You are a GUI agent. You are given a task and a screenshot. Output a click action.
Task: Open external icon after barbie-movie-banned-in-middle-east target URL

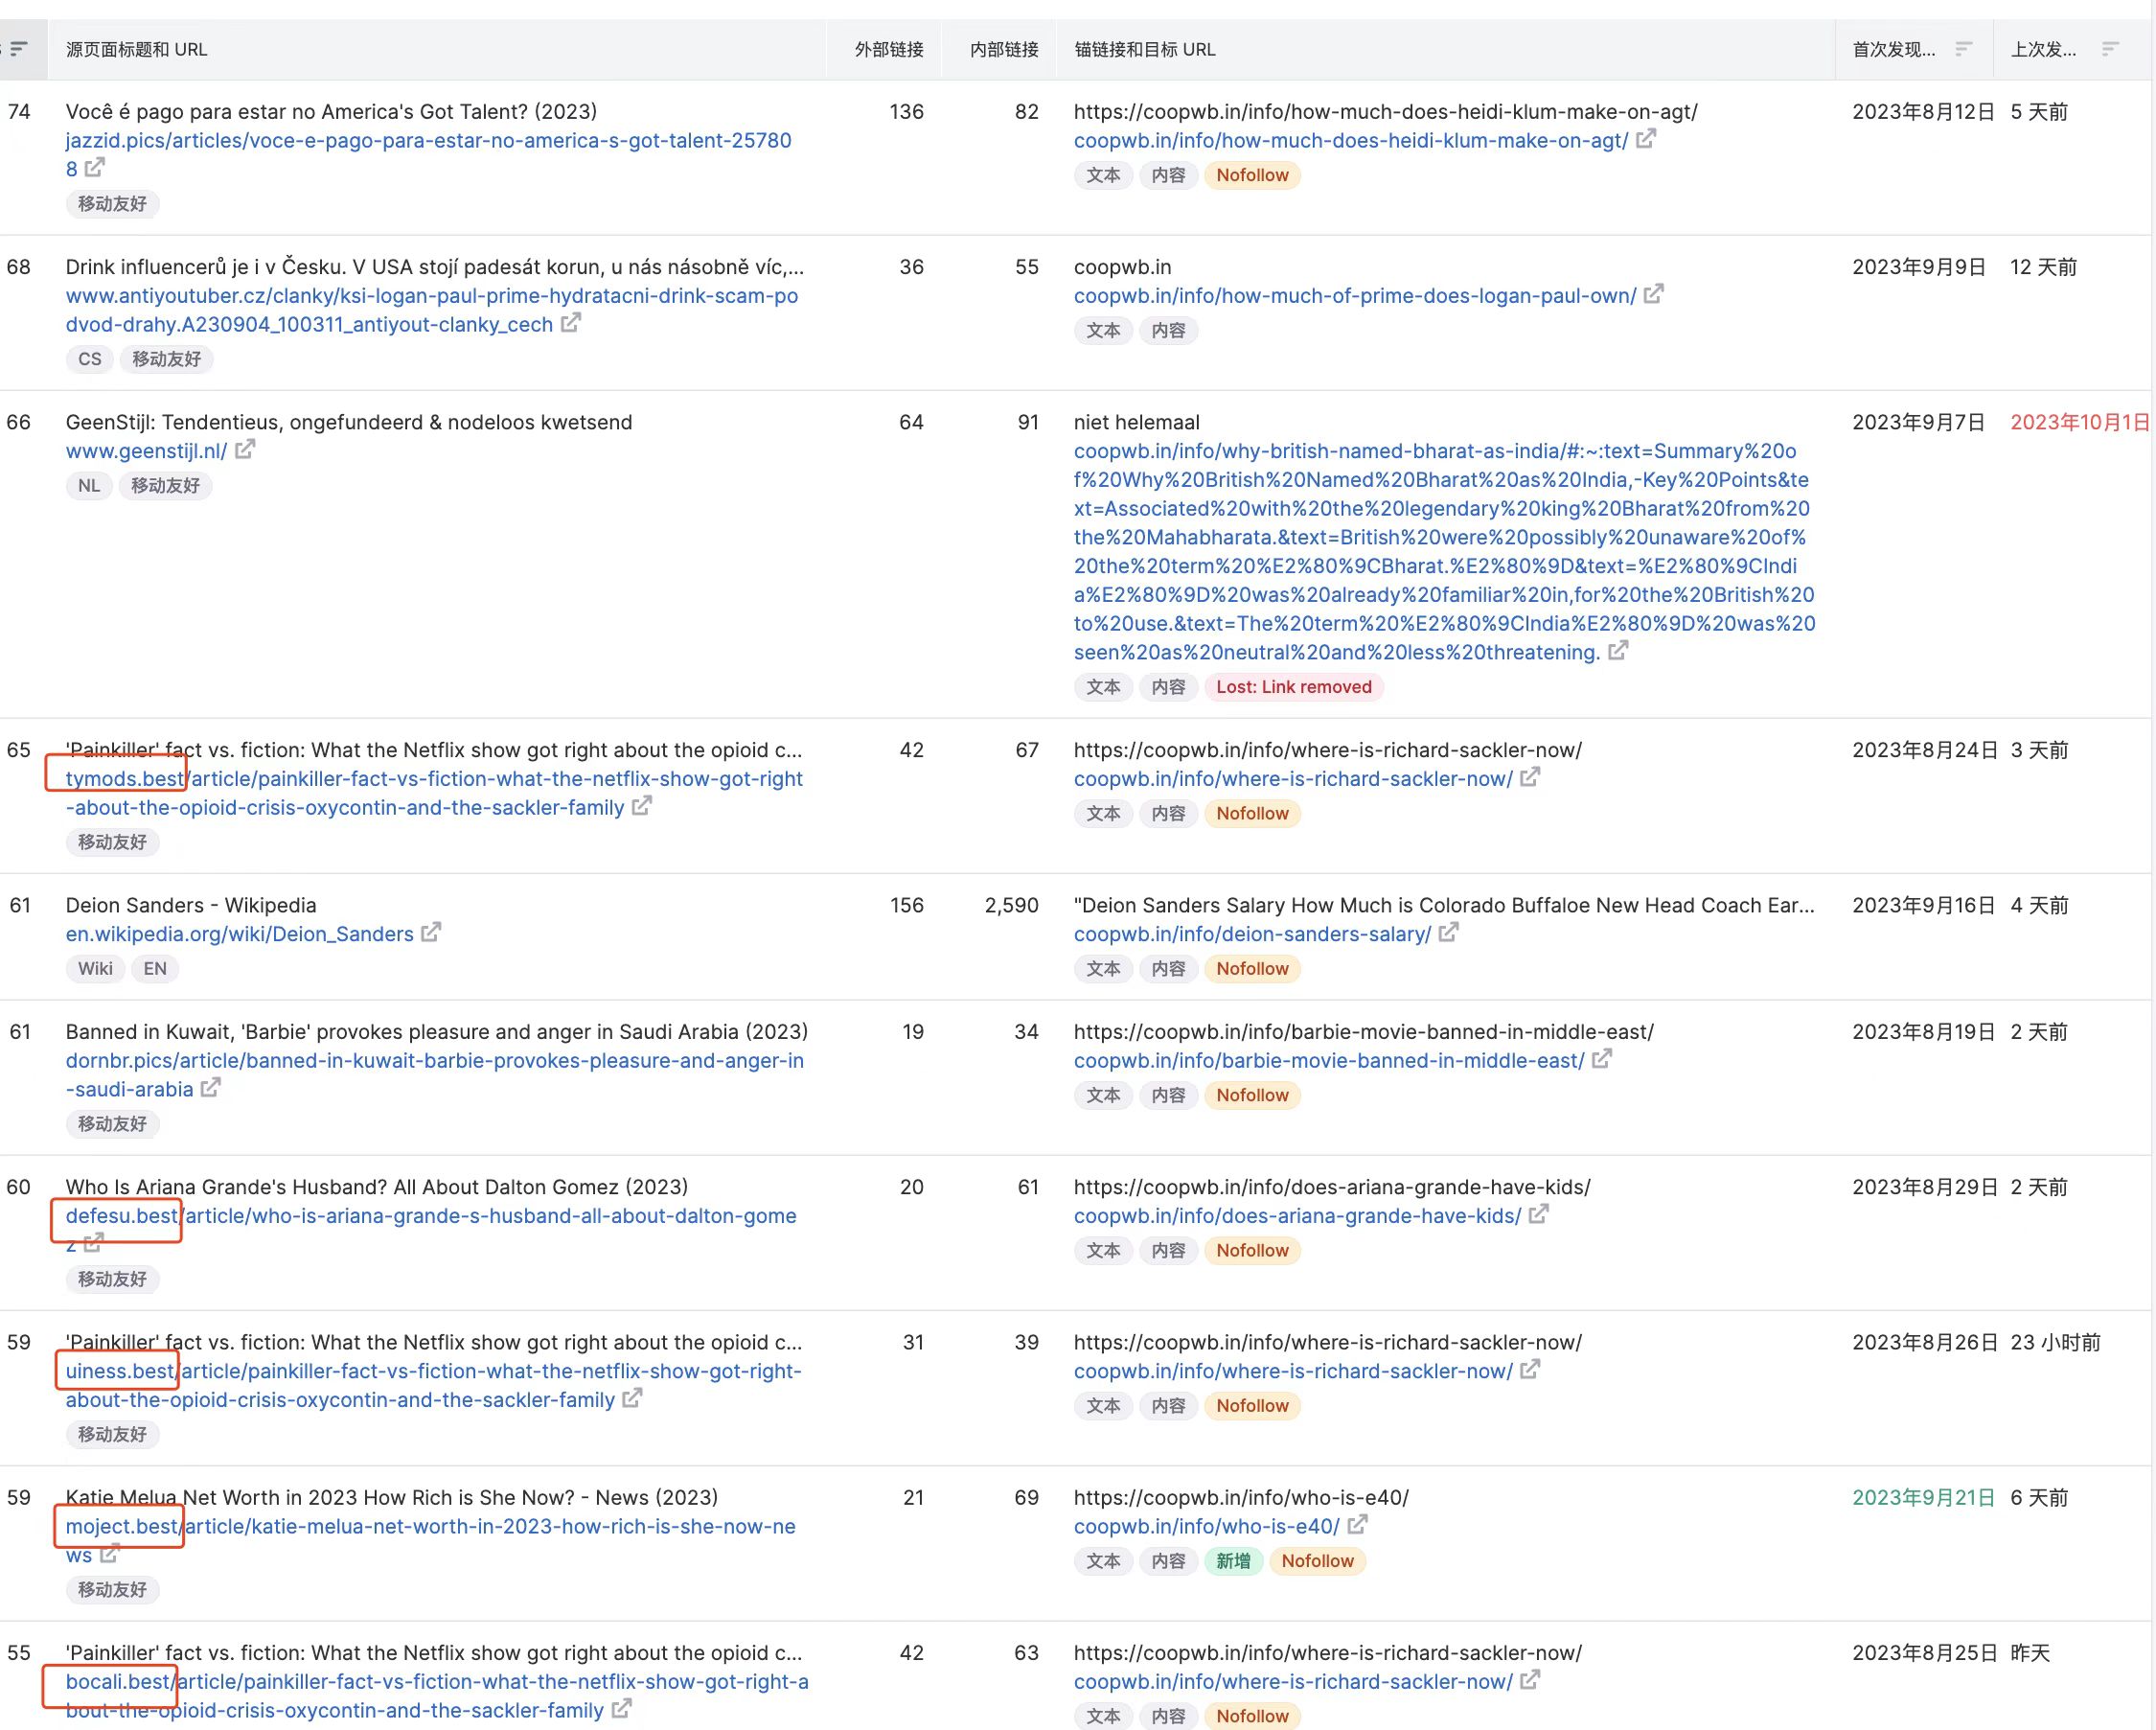tap(1602, 1058)
